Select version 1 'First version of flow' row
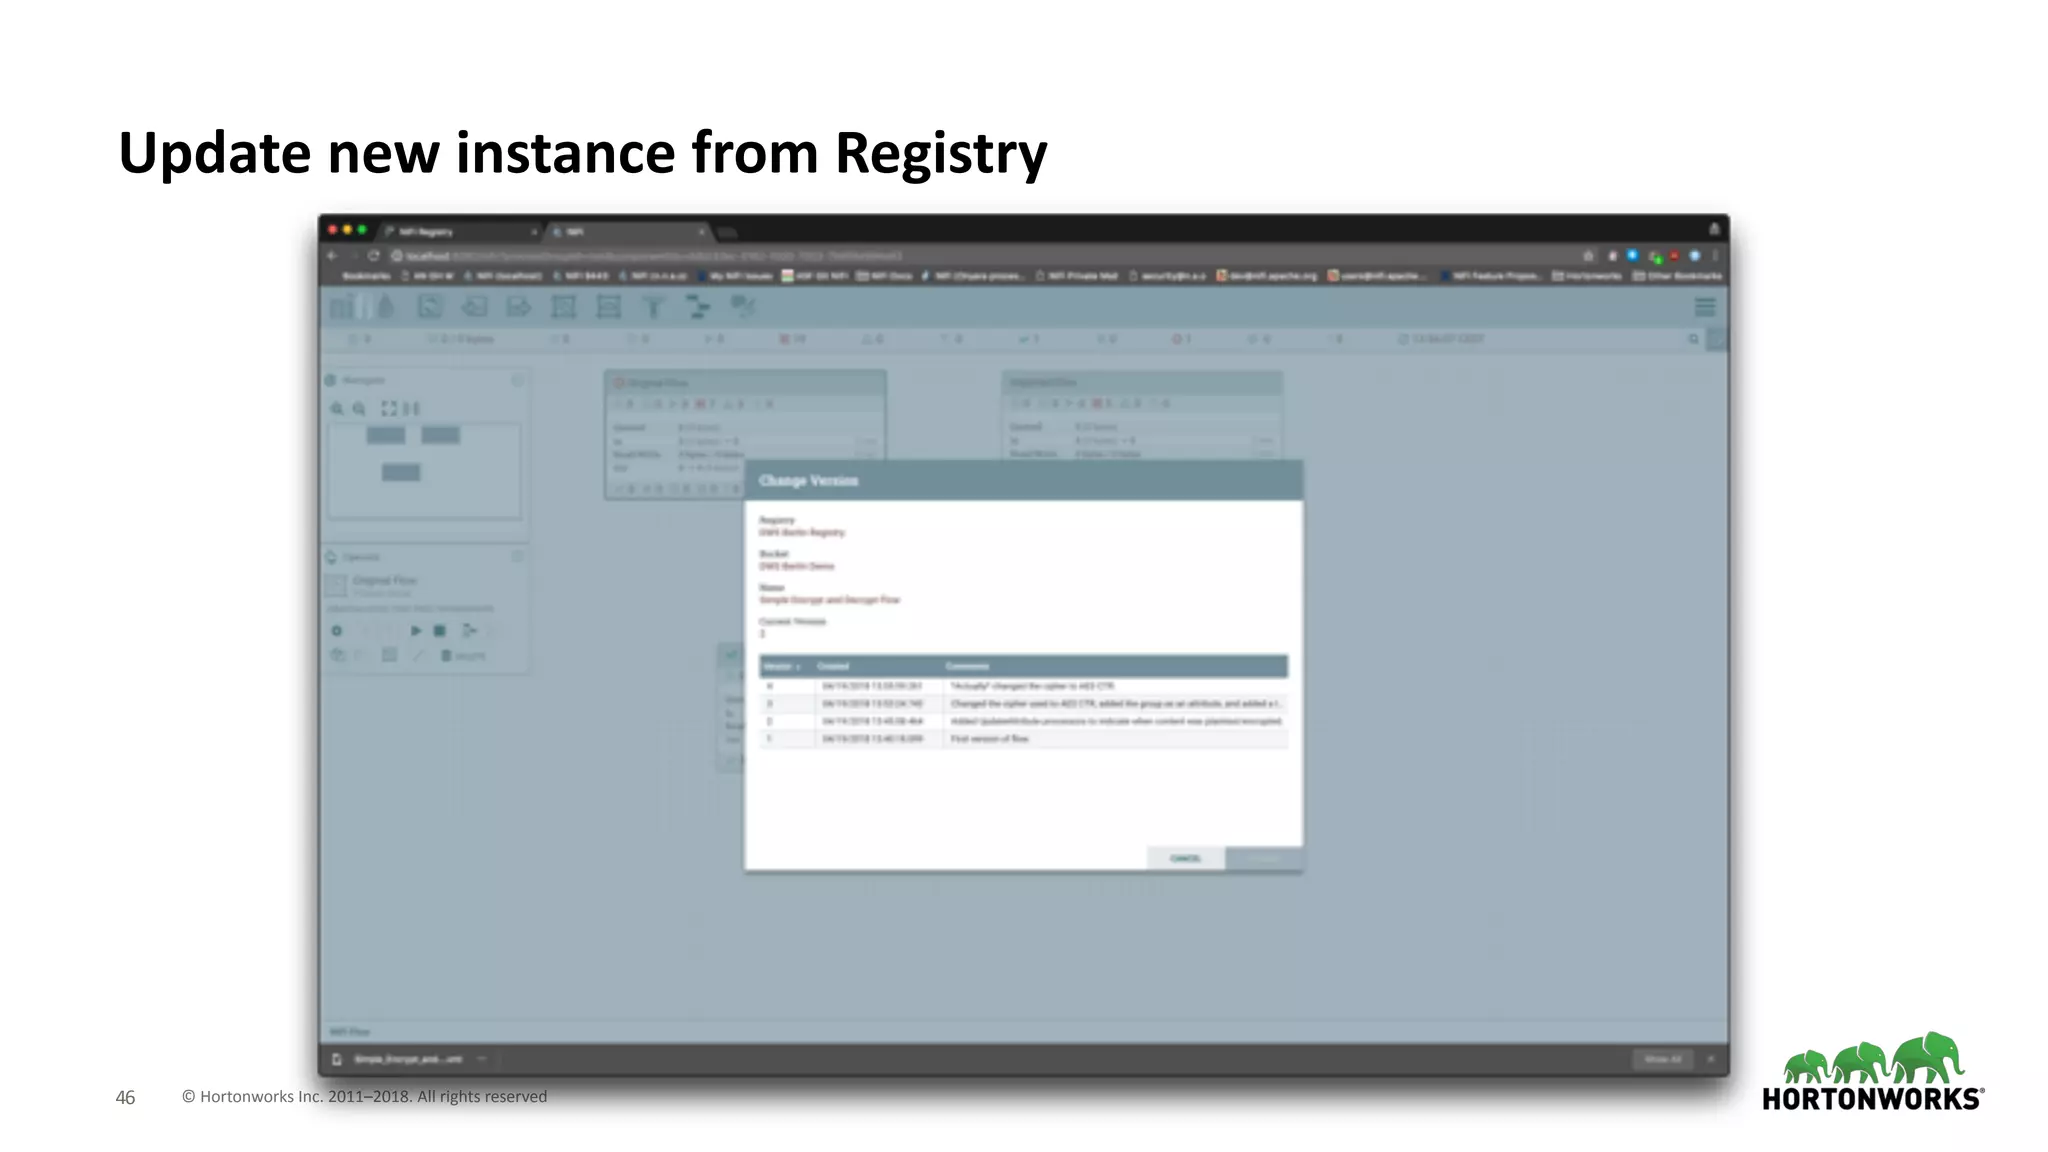The image size is (2048, 1152). tap(1023, 739)
